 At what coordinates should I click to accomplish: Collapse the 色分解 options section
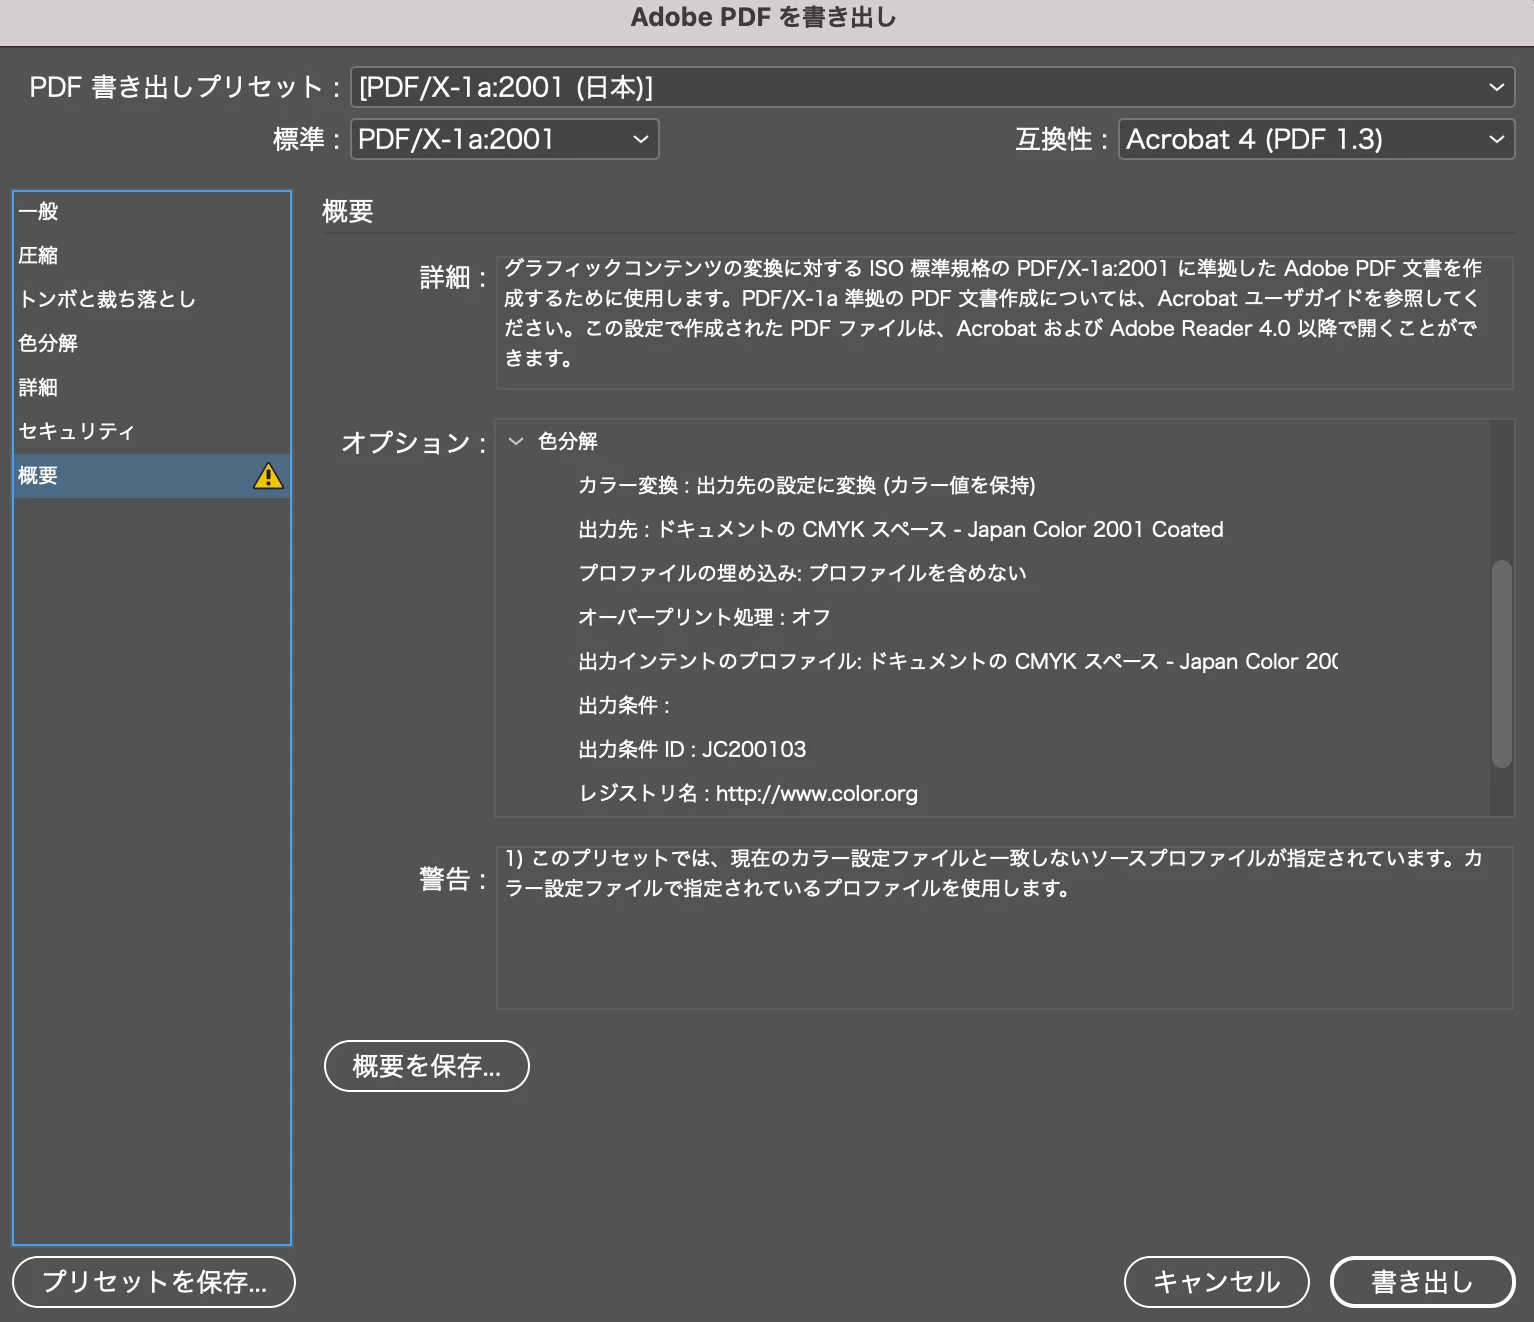tap(516, 441)
